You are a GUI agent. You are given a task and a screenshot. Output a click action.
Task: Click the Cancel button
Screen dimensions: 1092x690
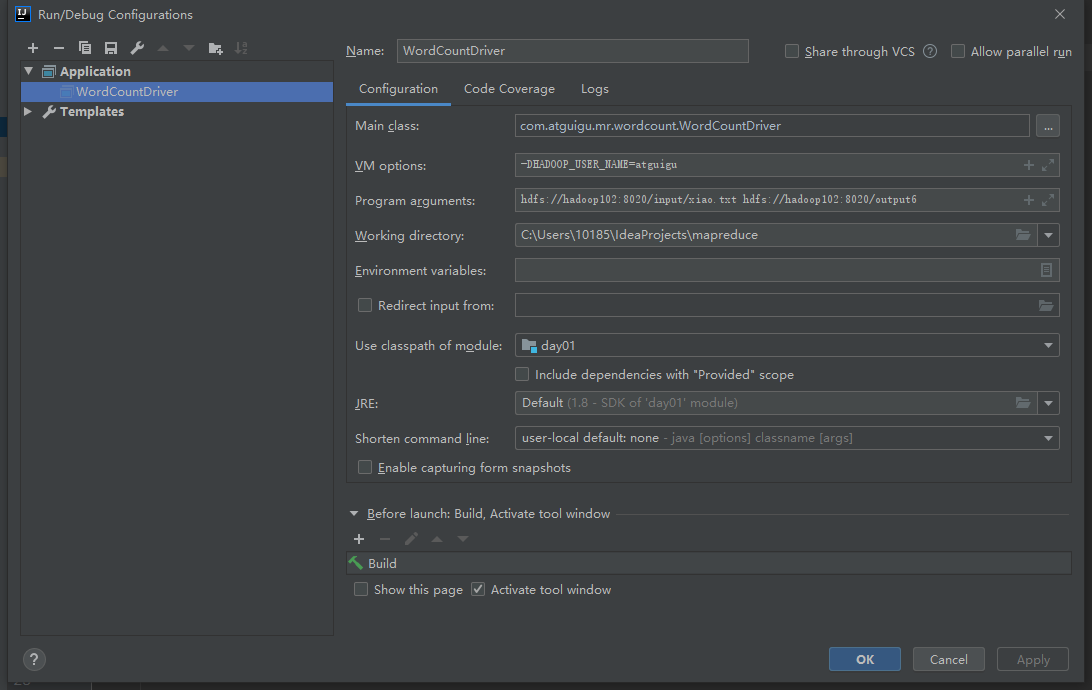948,659
